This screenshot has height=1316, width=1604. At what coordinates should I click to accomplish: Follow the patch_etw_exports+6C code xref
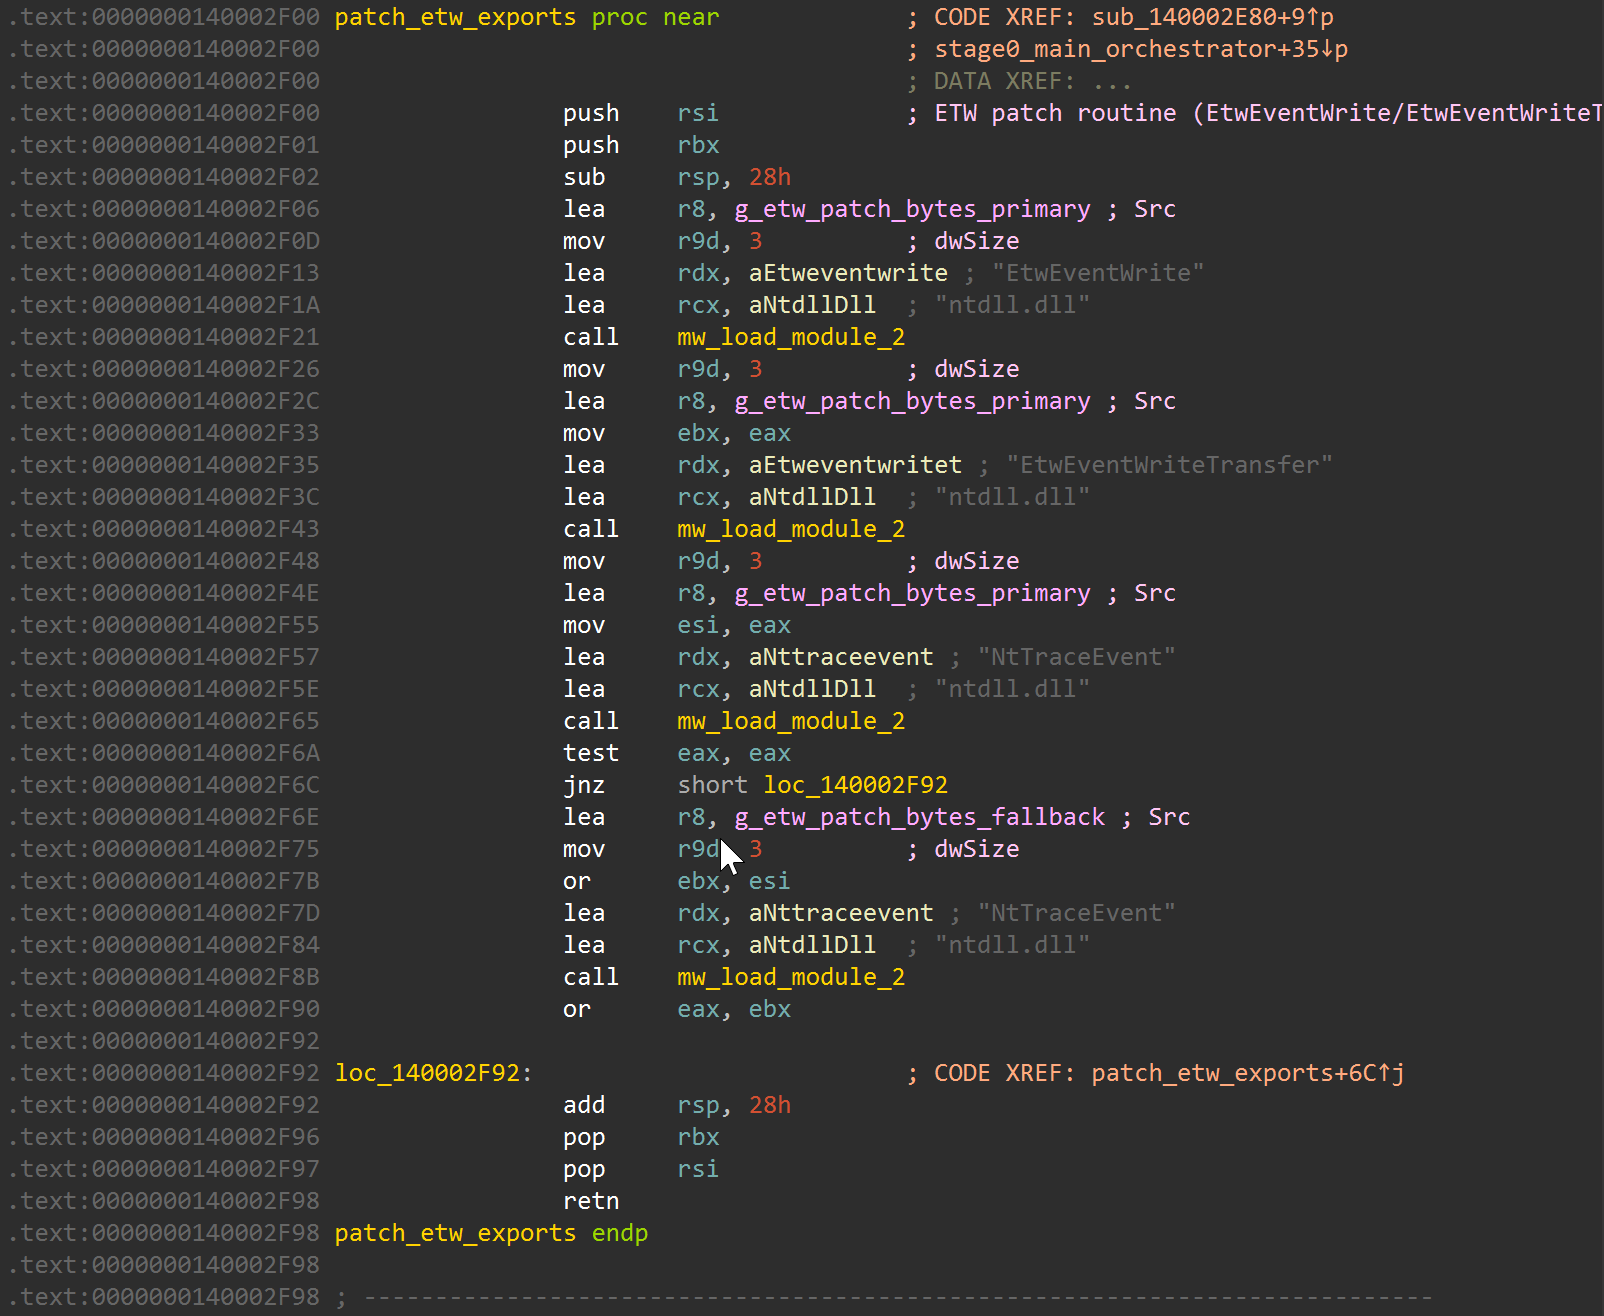click(x=1246, y=1073)
